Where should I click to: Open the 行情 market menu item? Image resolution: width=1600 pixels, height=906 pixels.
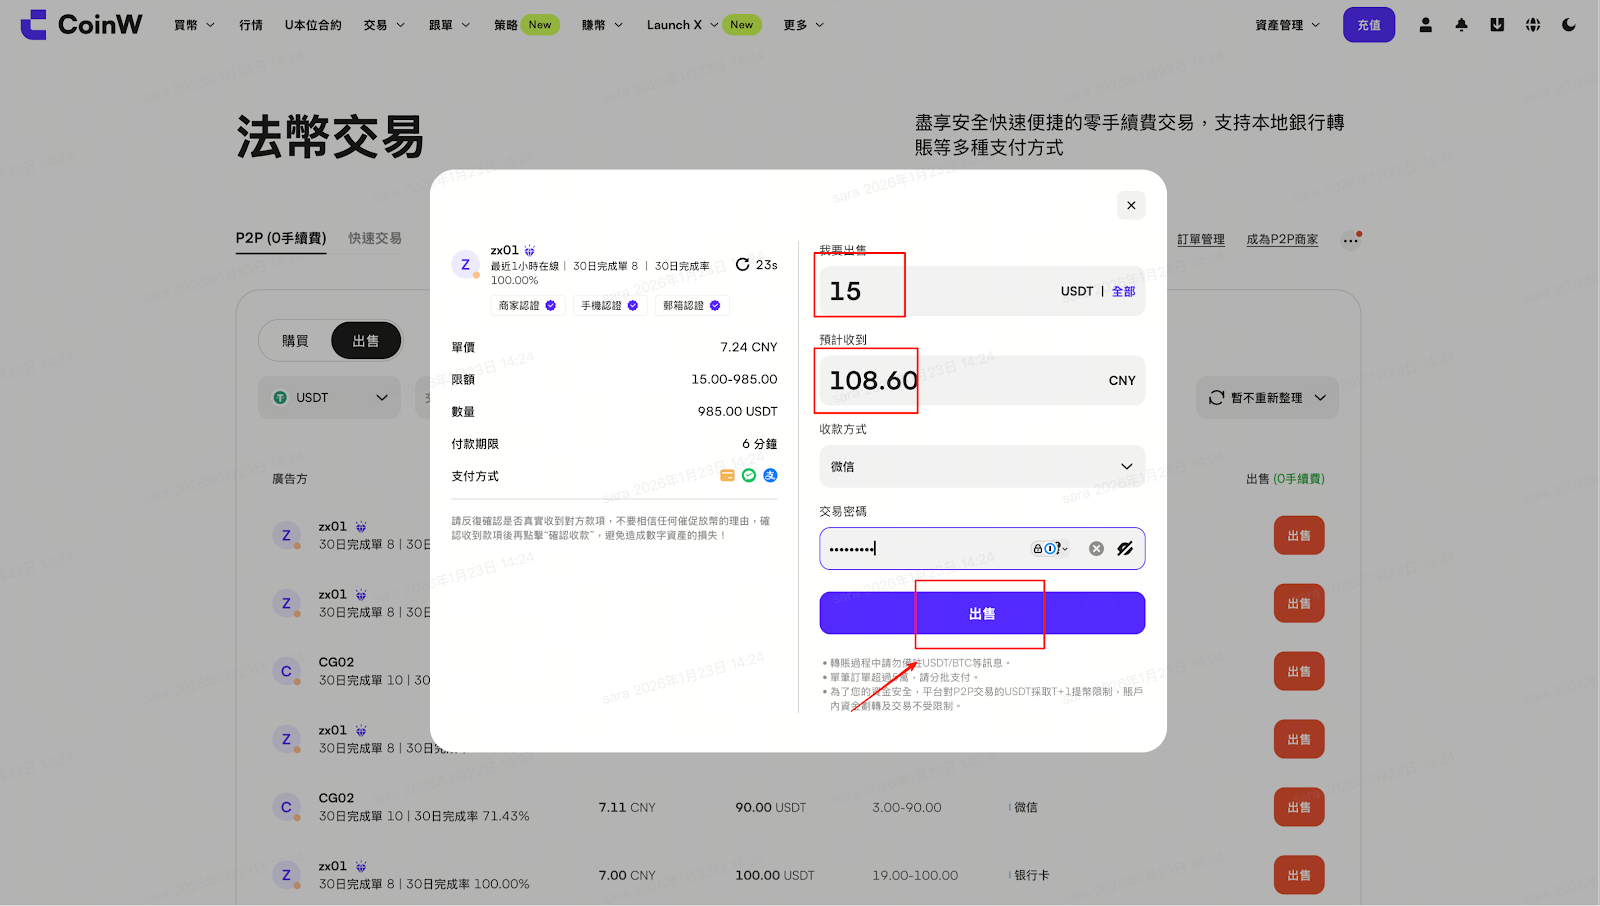tap(251, 25)
